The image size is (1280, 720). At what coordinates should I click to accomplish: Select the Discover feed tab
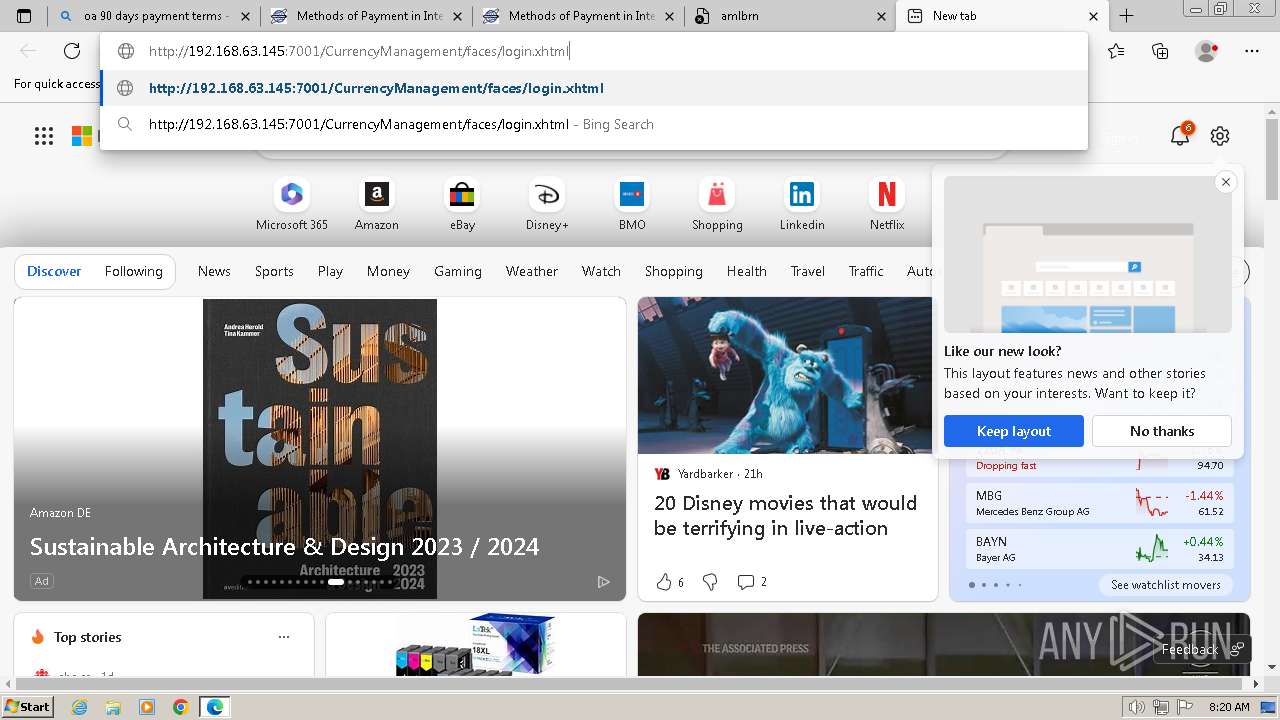(54, 271)
